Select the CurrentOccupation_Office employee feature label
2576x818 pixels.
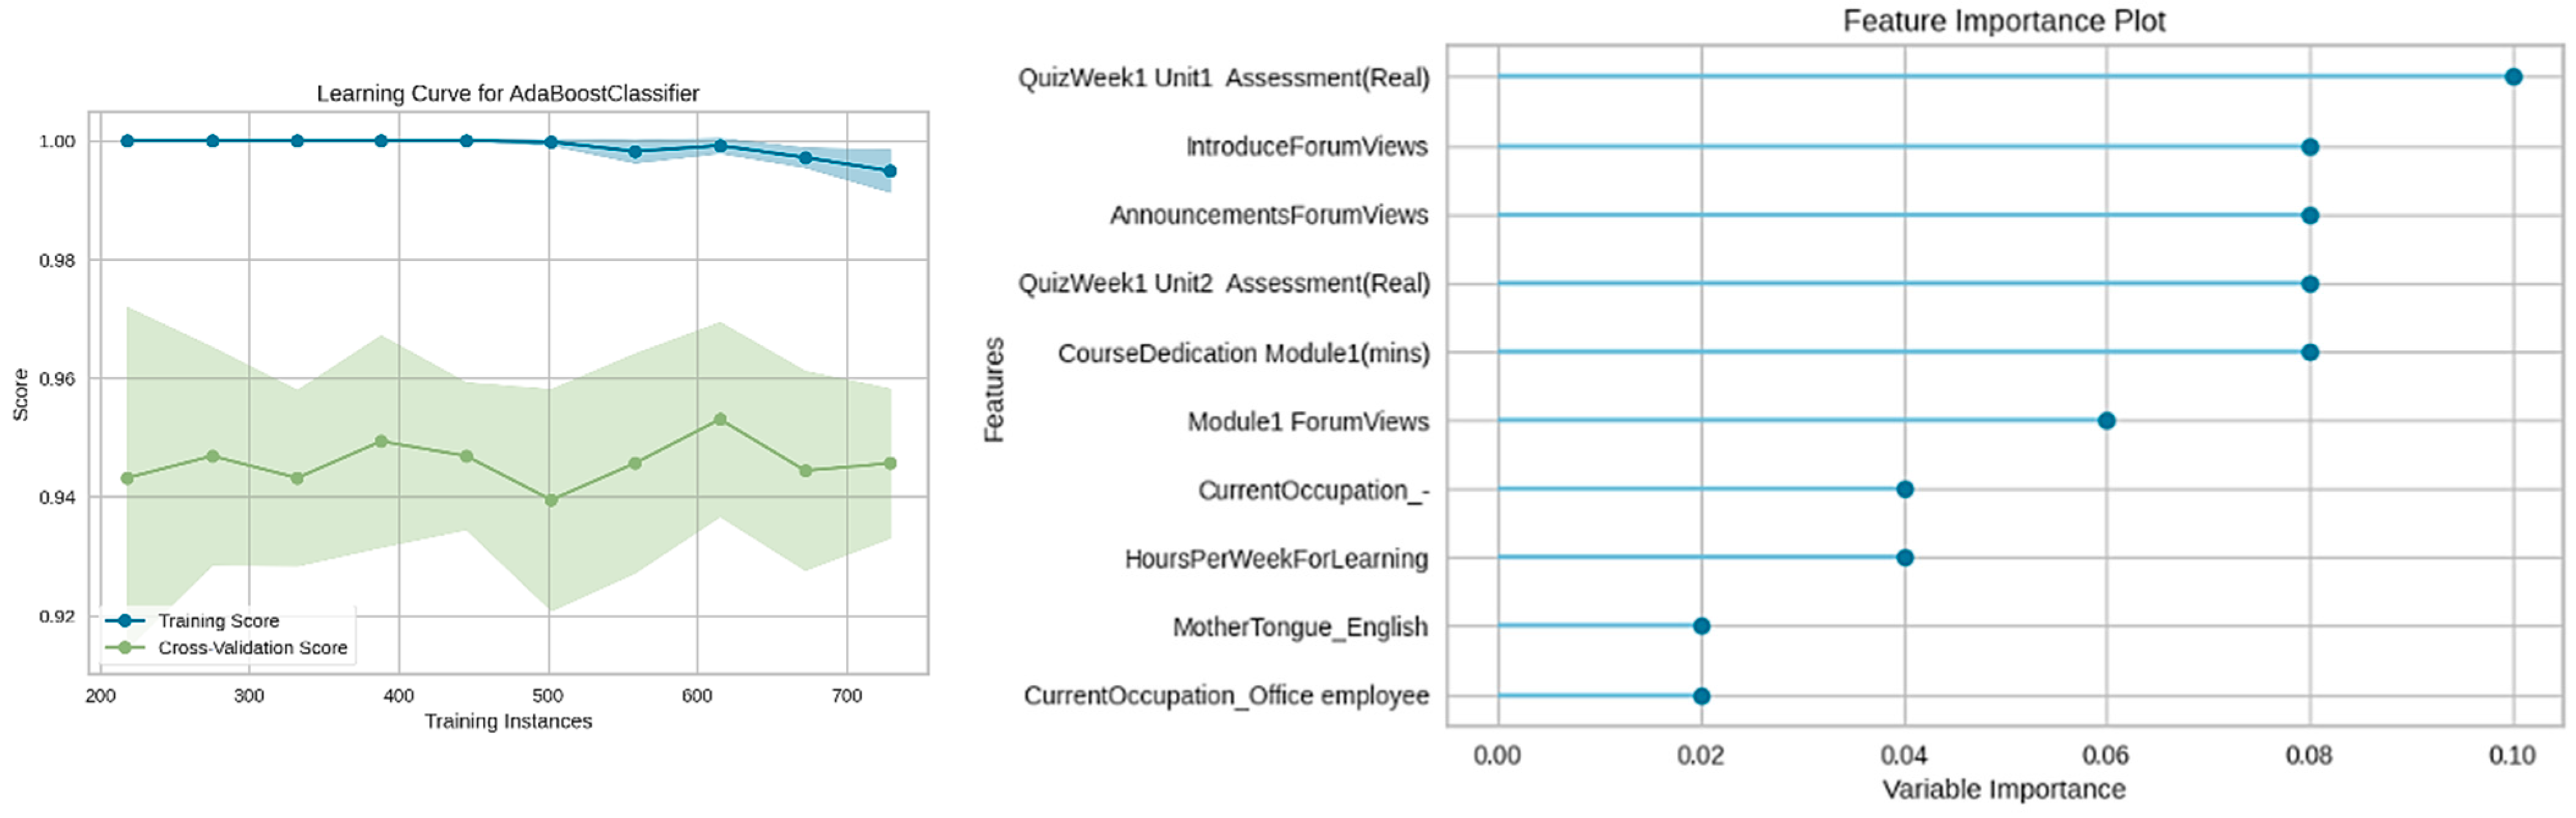click(1226, 695)
